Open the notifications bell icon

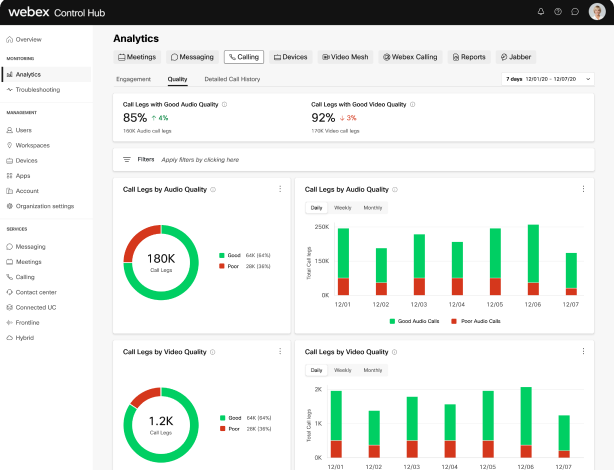(x=541, y=12)
